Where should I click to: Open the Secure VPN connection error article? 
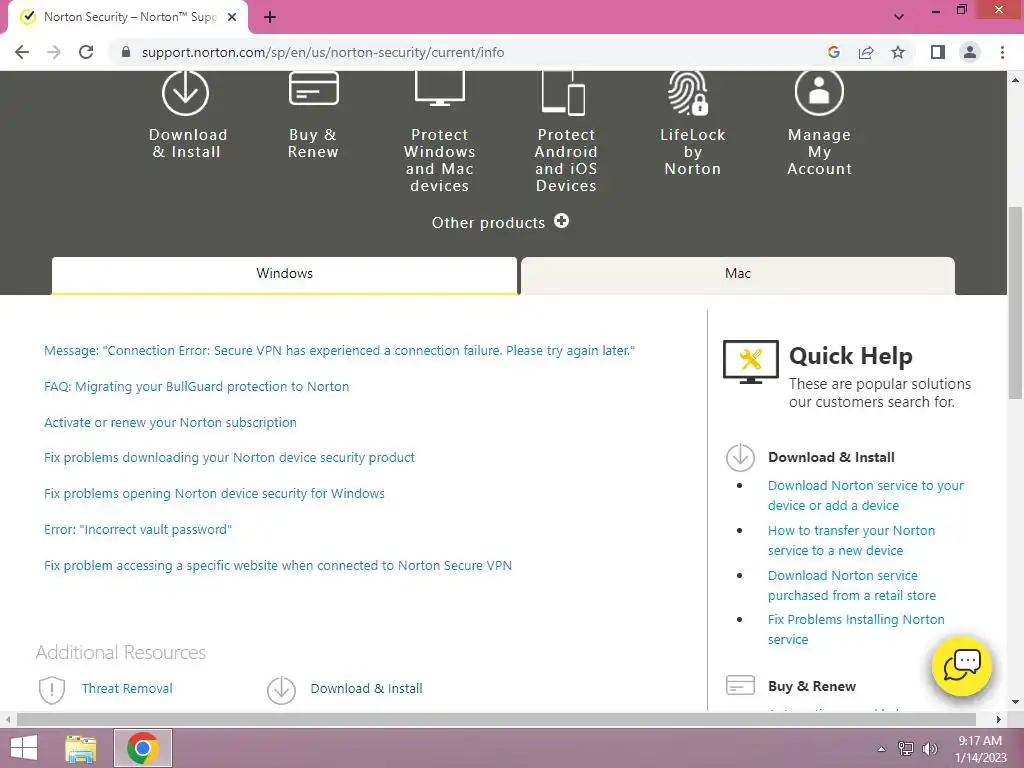pos(339,351)
